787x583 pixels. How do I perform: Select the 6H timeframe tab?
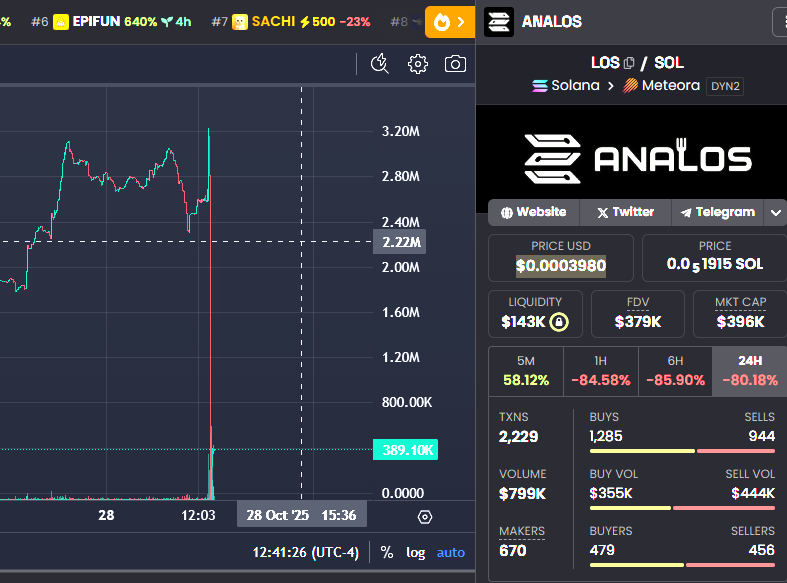coord(675,371)
